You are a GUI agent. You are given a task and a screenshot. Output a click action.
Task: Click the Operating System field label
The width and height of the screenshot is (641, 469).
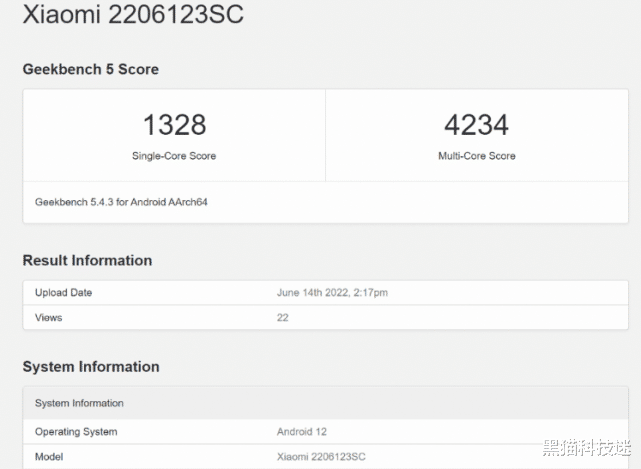[76, 432]
